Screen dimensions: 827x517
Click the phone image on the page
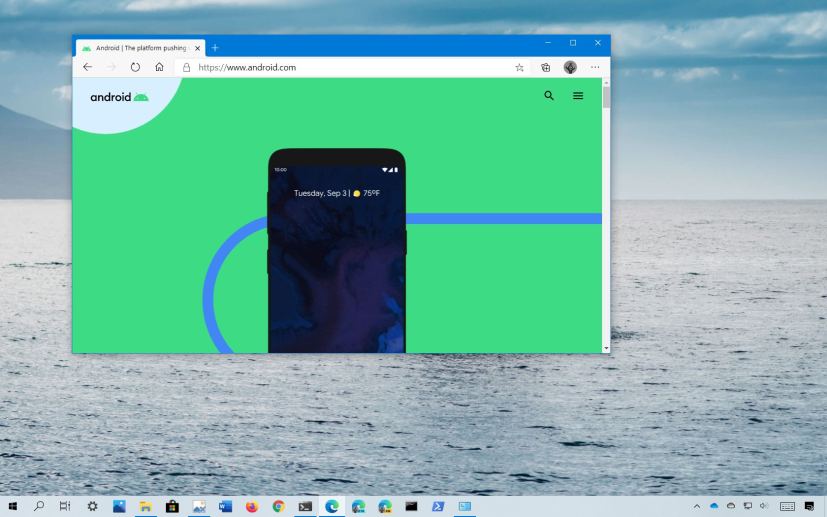tap(336, 251)
